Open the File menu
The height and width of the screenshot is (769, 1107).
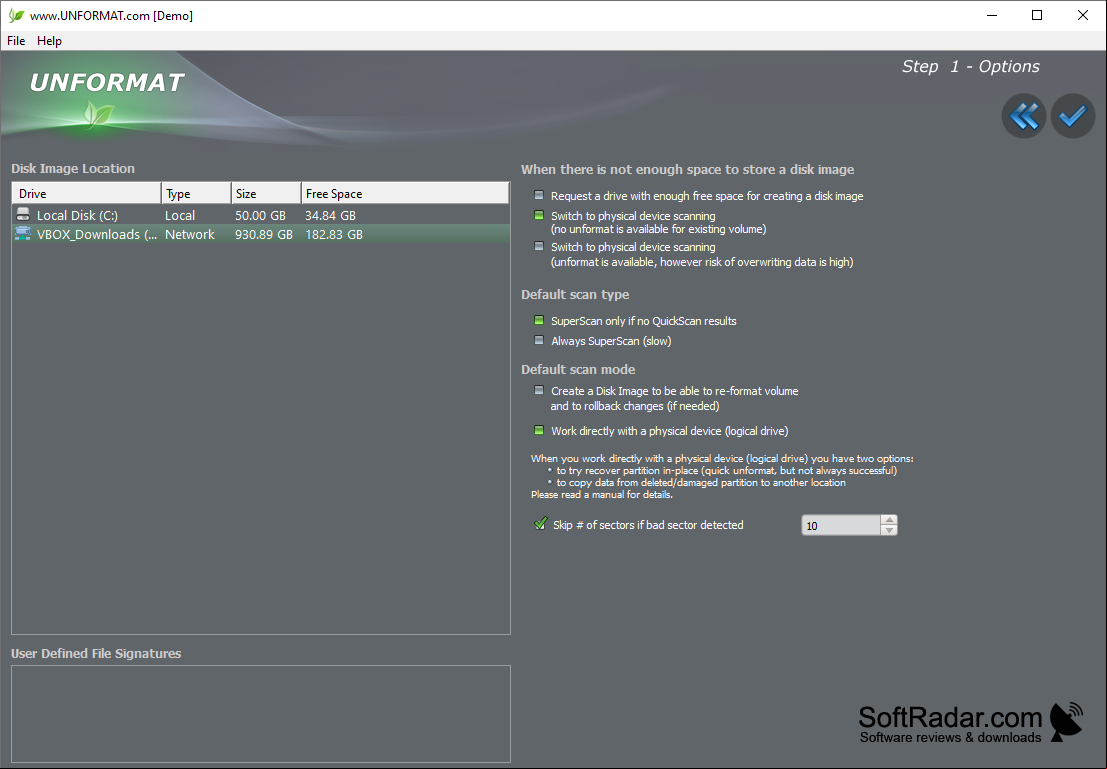[16, 41]
